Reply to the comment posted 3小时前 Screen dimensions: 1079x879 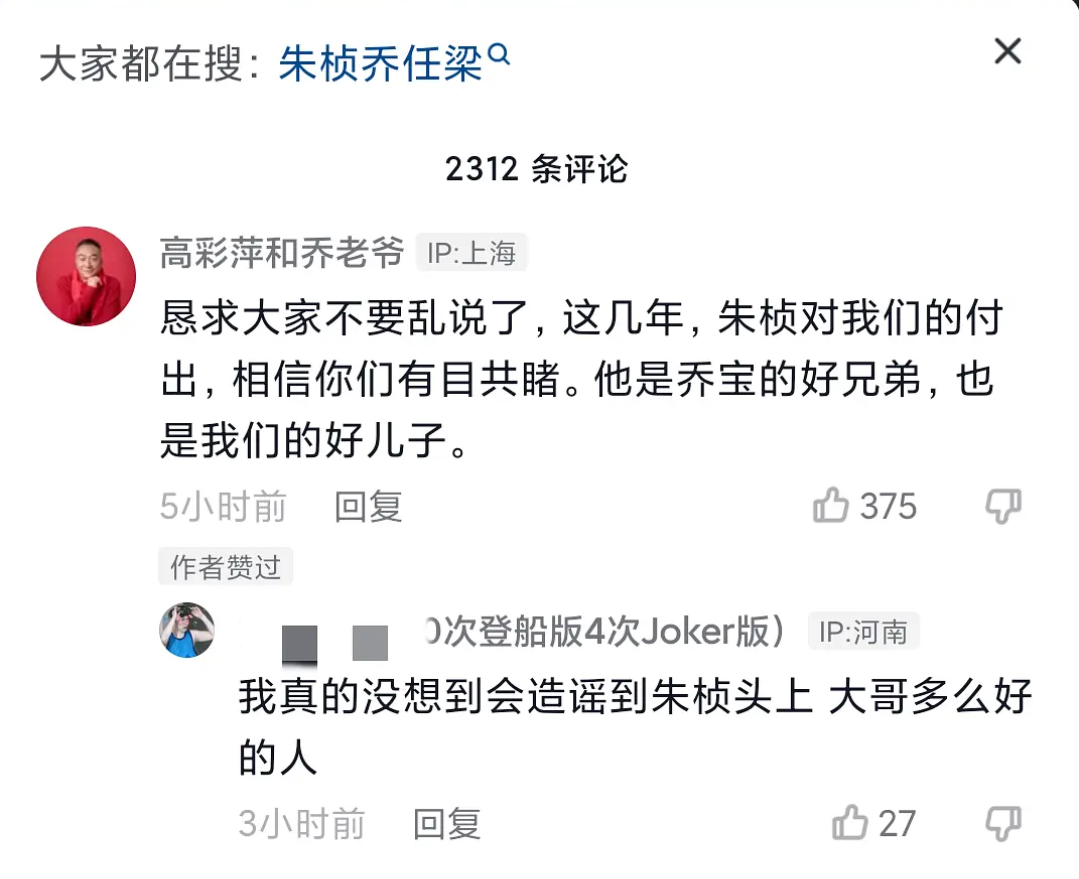(447, 824)
